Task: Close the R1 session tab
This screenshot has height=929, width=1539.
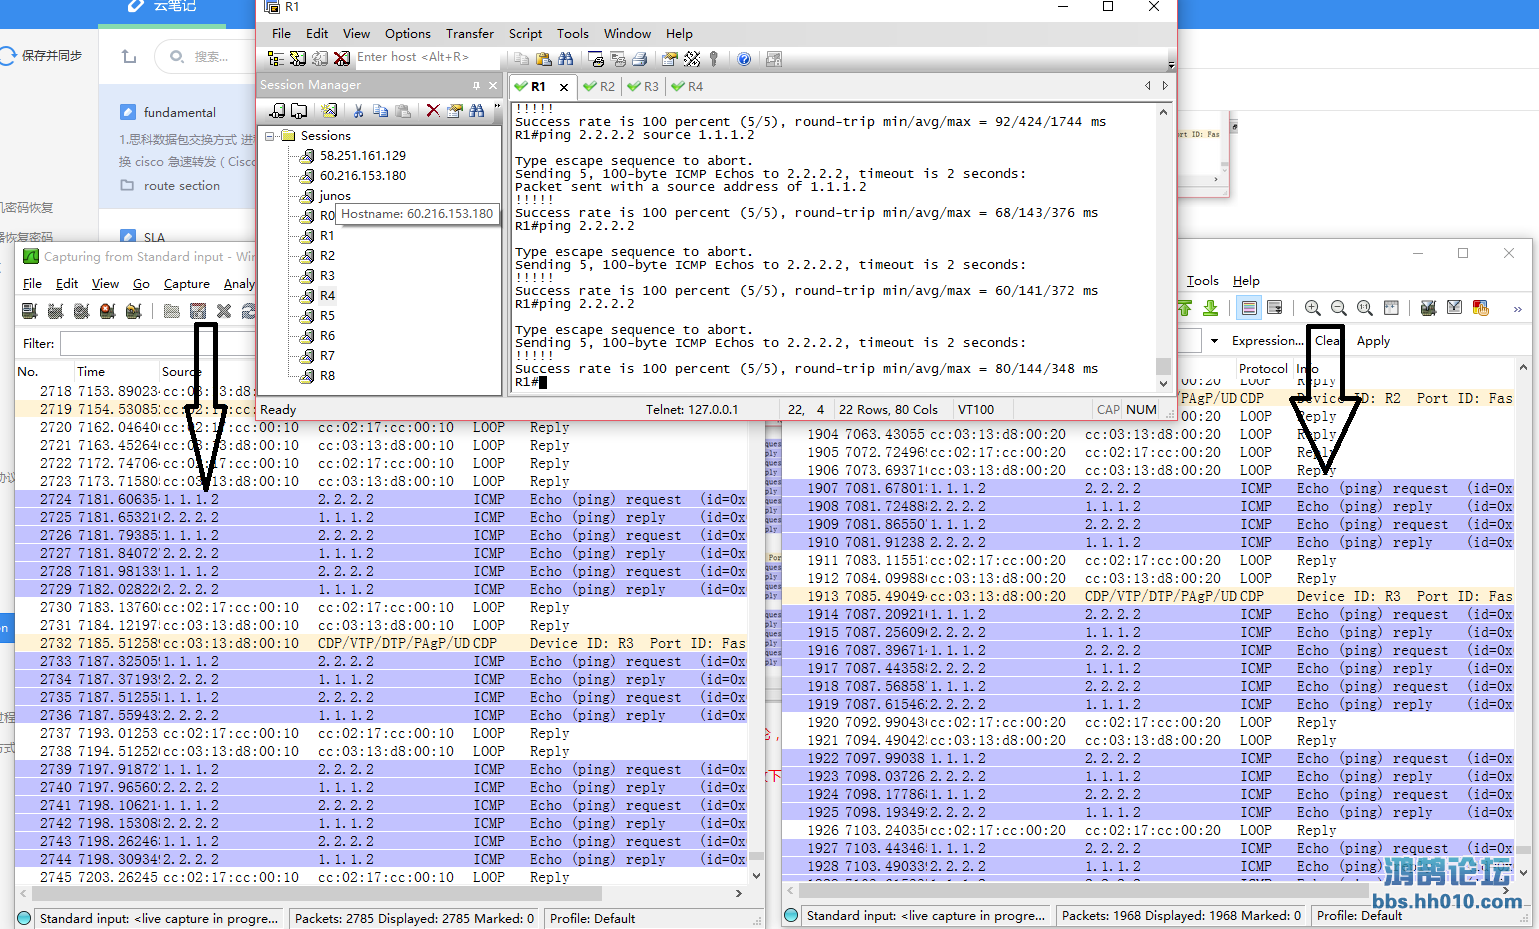Action: (564, 87)
